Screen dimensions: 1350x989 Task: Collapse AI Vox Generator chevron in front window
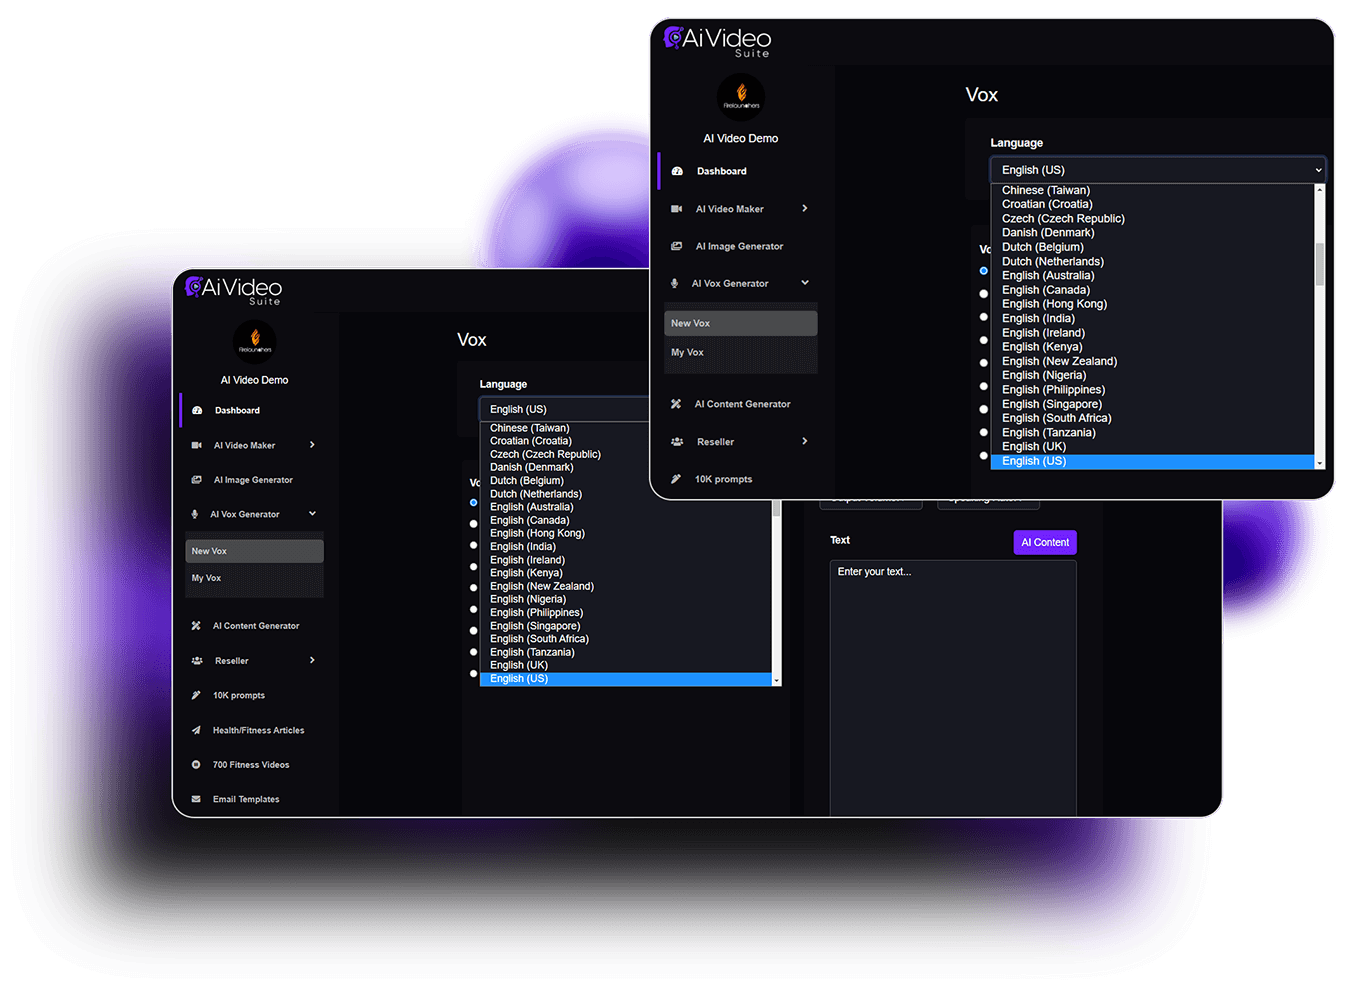coord(805,283)
